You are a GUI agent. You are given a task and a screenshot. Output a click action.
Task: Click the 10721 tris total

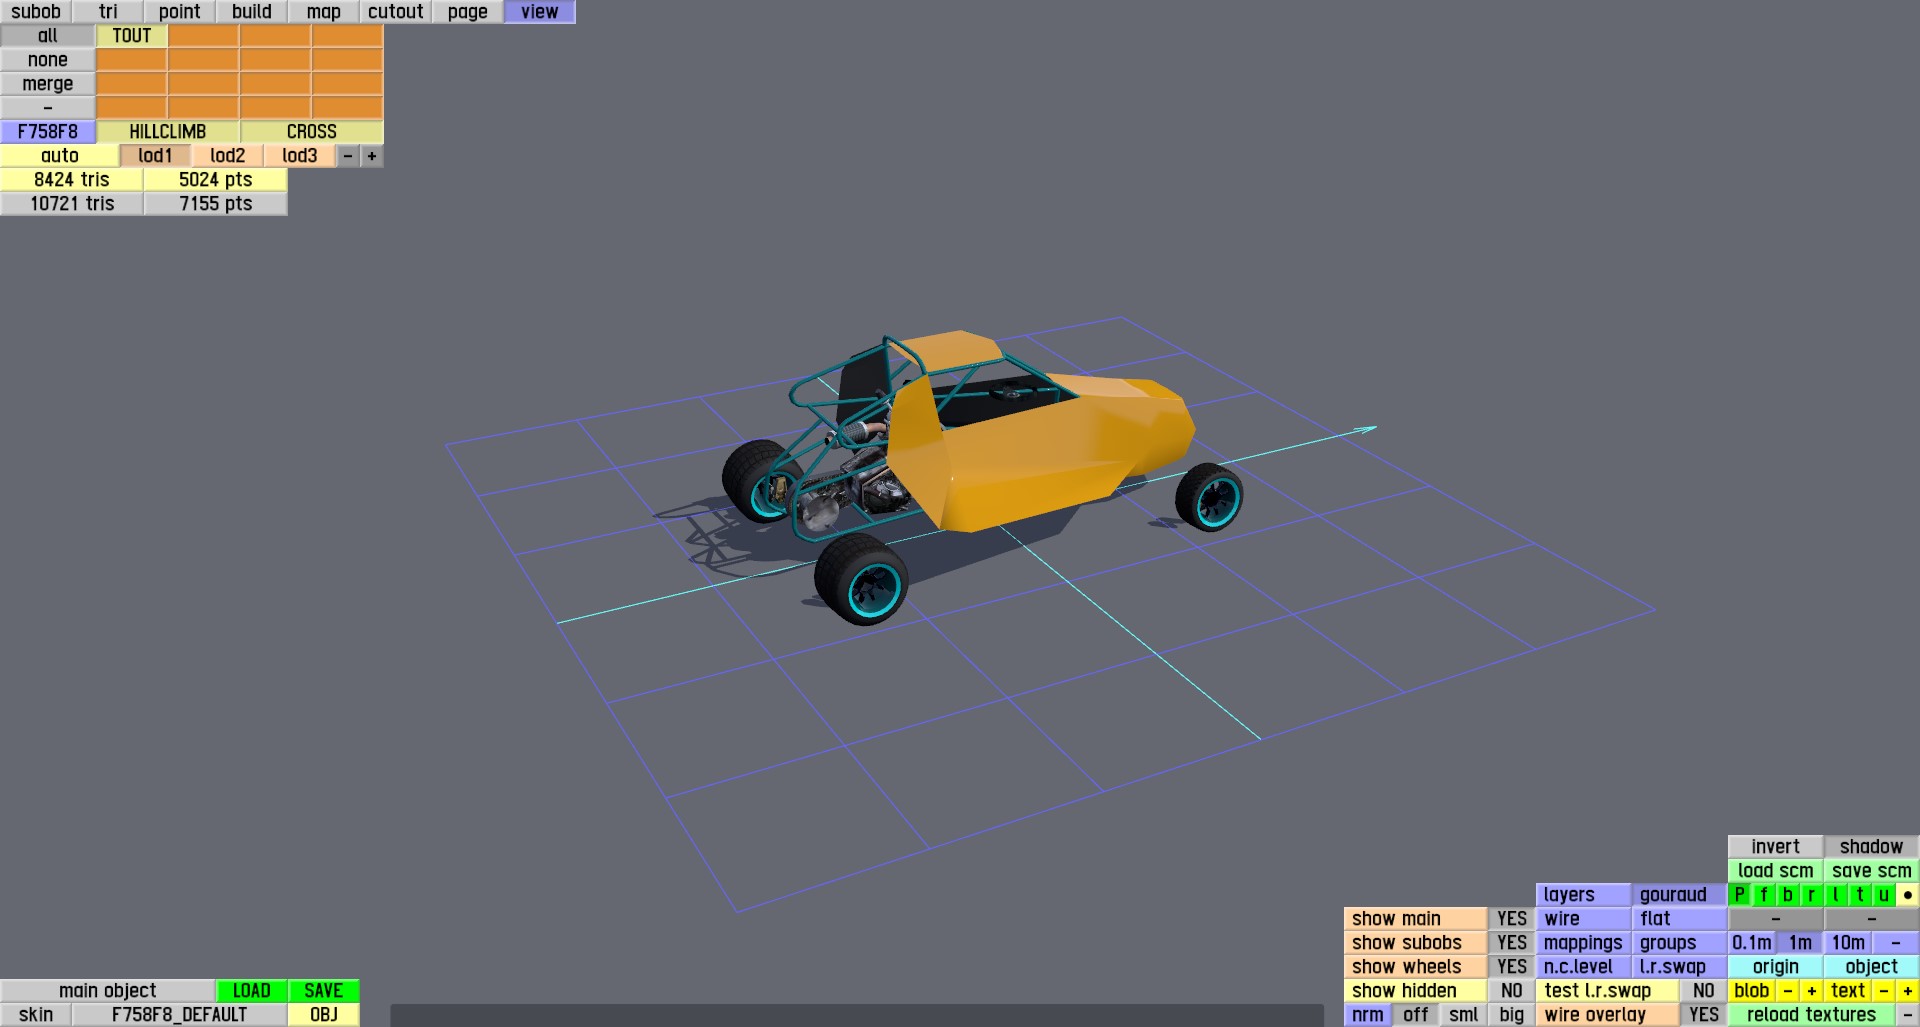(72, 204)
